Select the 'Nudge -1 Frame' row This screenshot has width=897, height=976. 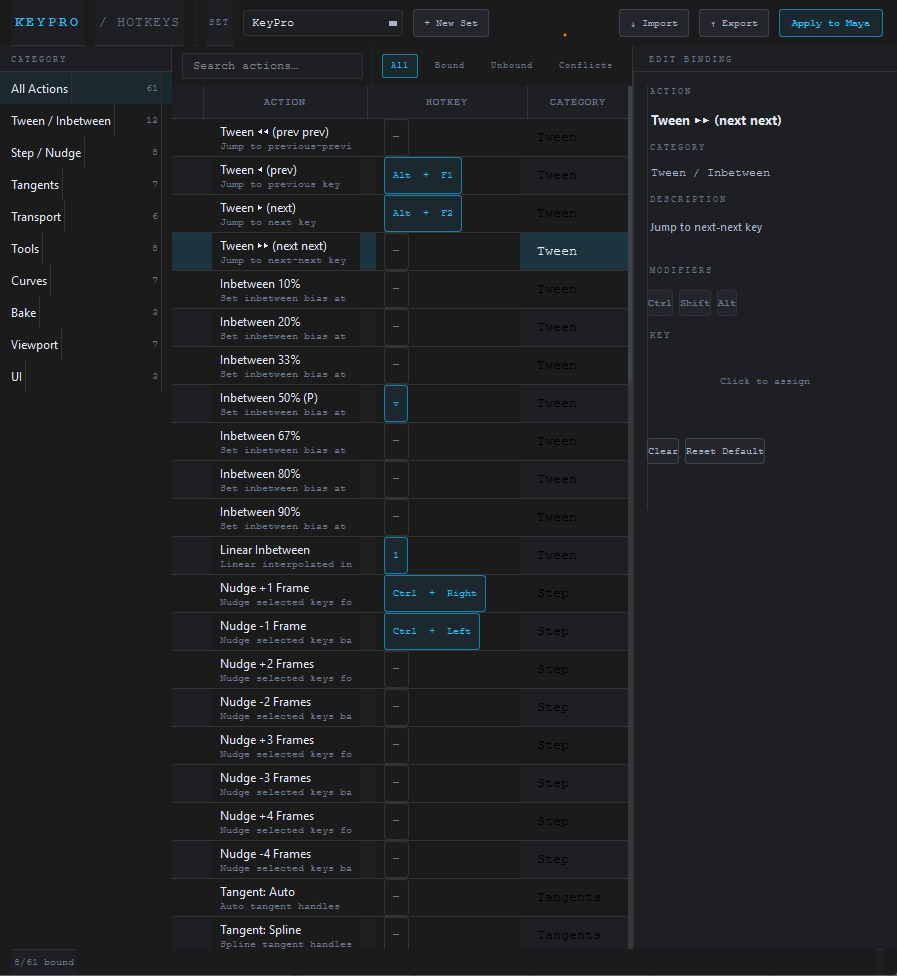click(x=400, y=631)
